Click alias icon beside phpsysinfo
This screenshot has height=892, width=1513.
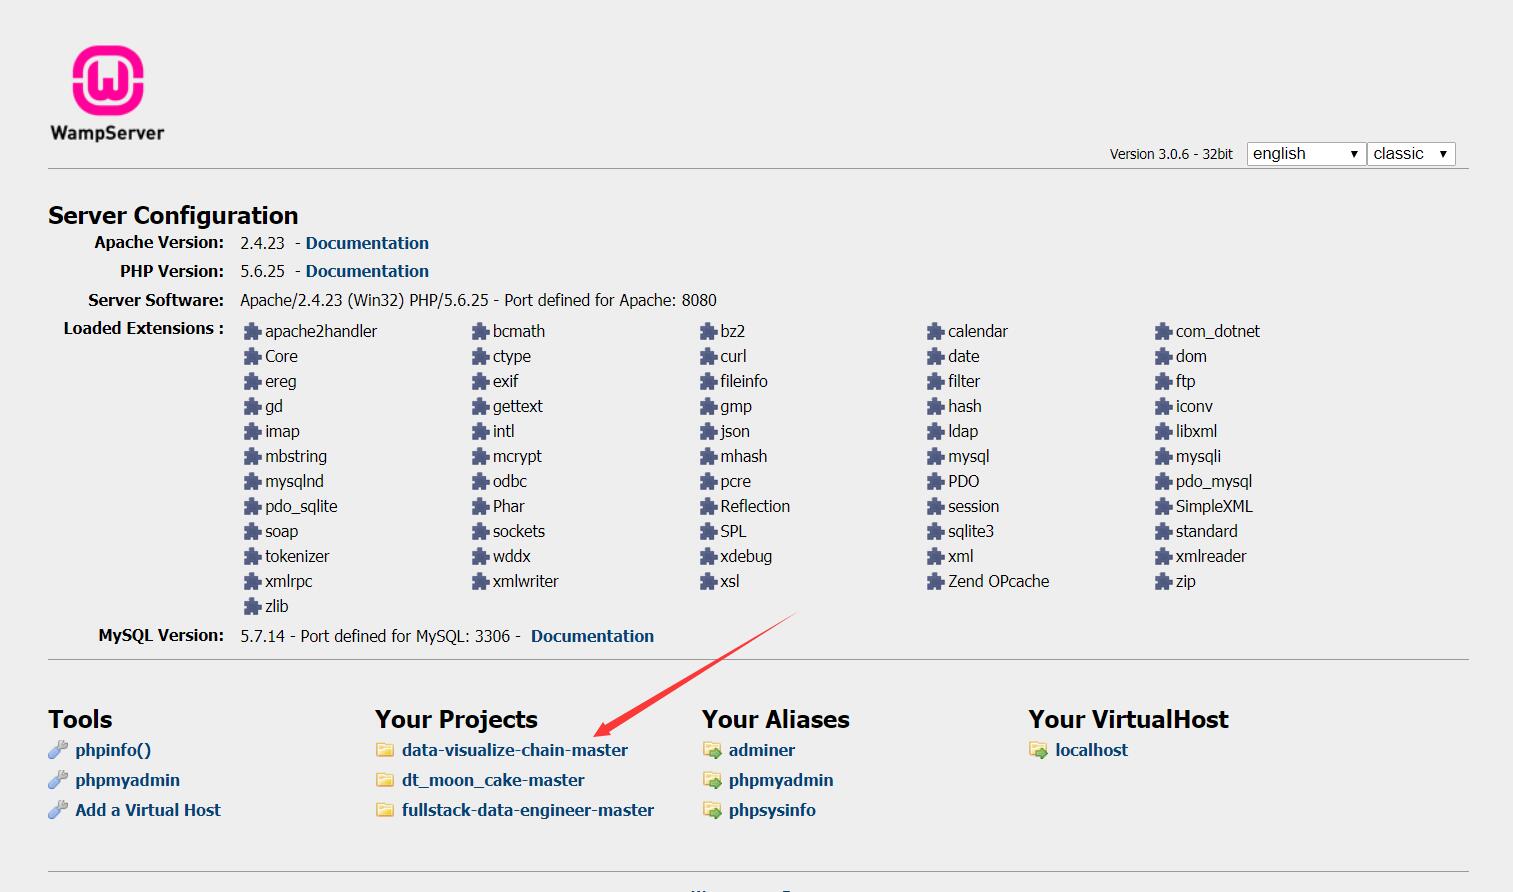tap(712, 810)
